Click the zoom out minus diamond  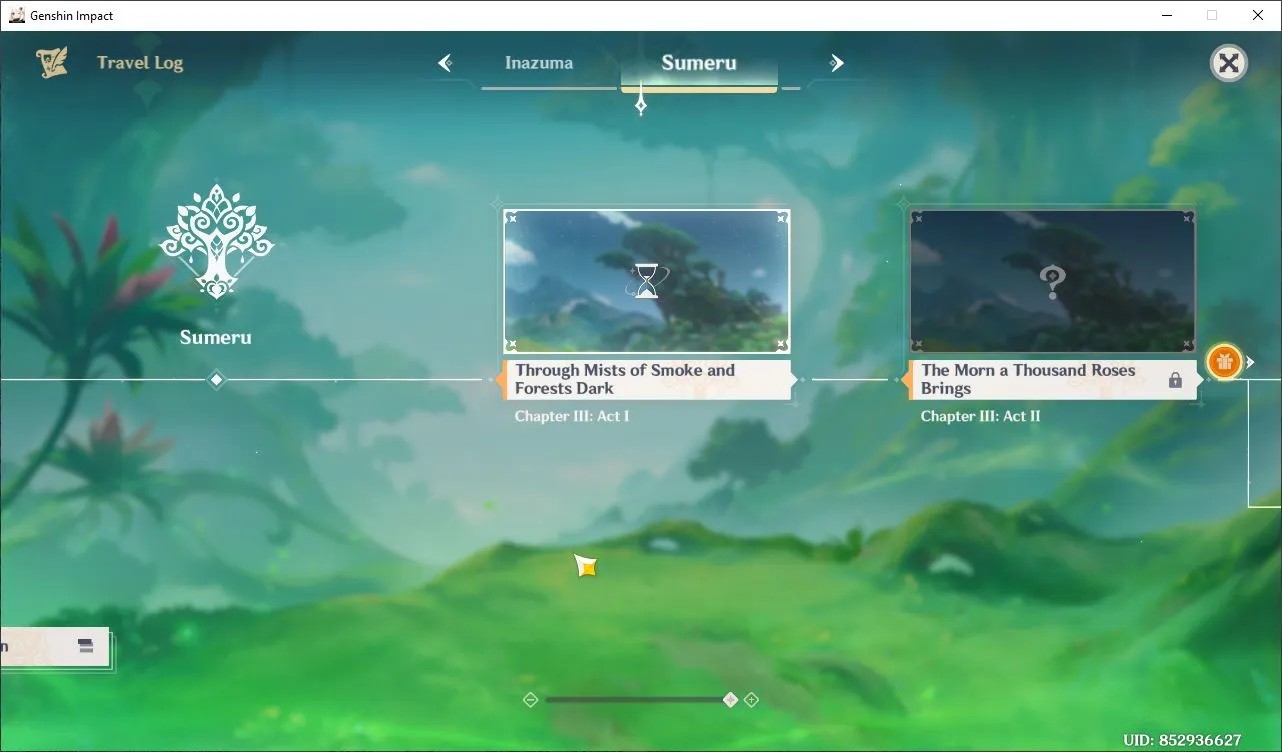(531, 700)
